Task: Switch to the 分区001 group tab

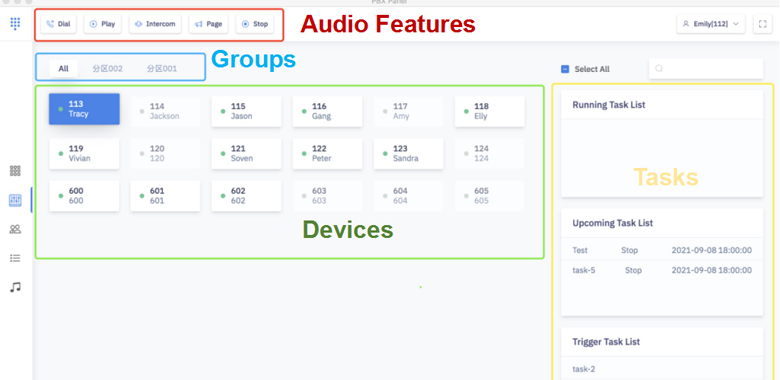Action: click(162, 69)
